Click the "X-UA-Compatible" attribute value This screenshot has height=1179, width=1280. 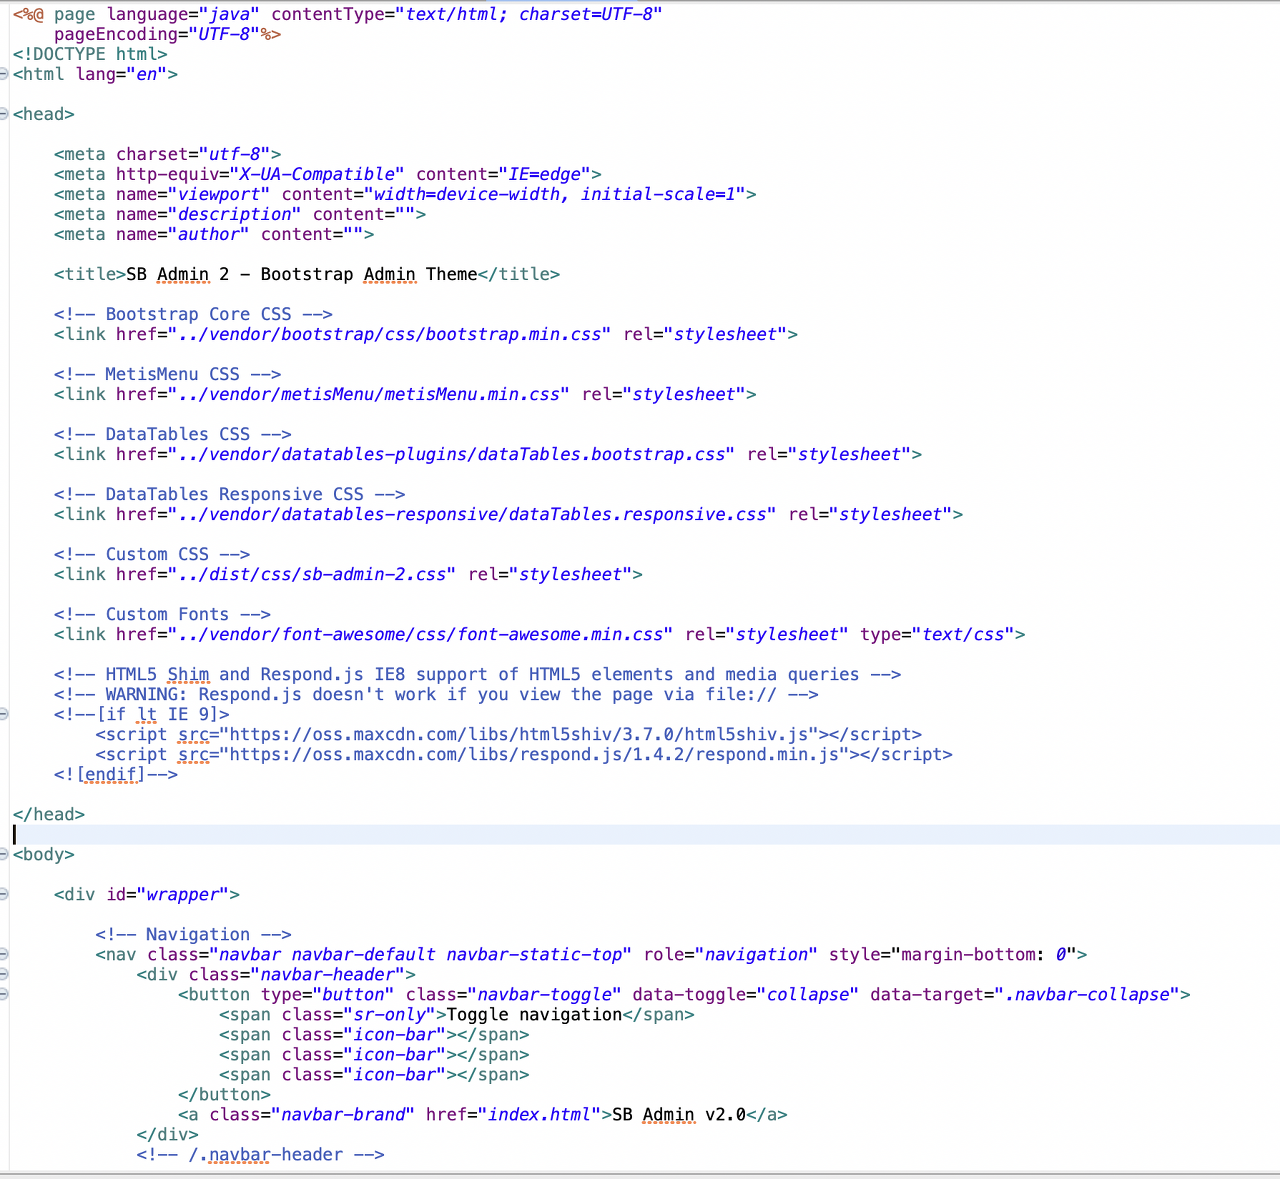[317, 174]
